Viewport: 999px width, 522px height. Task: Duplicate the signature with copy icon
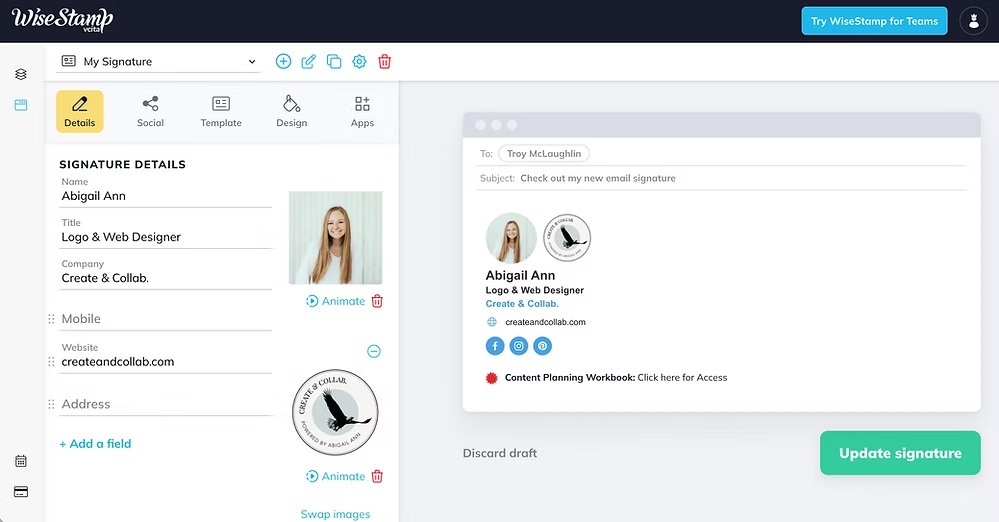334,61
